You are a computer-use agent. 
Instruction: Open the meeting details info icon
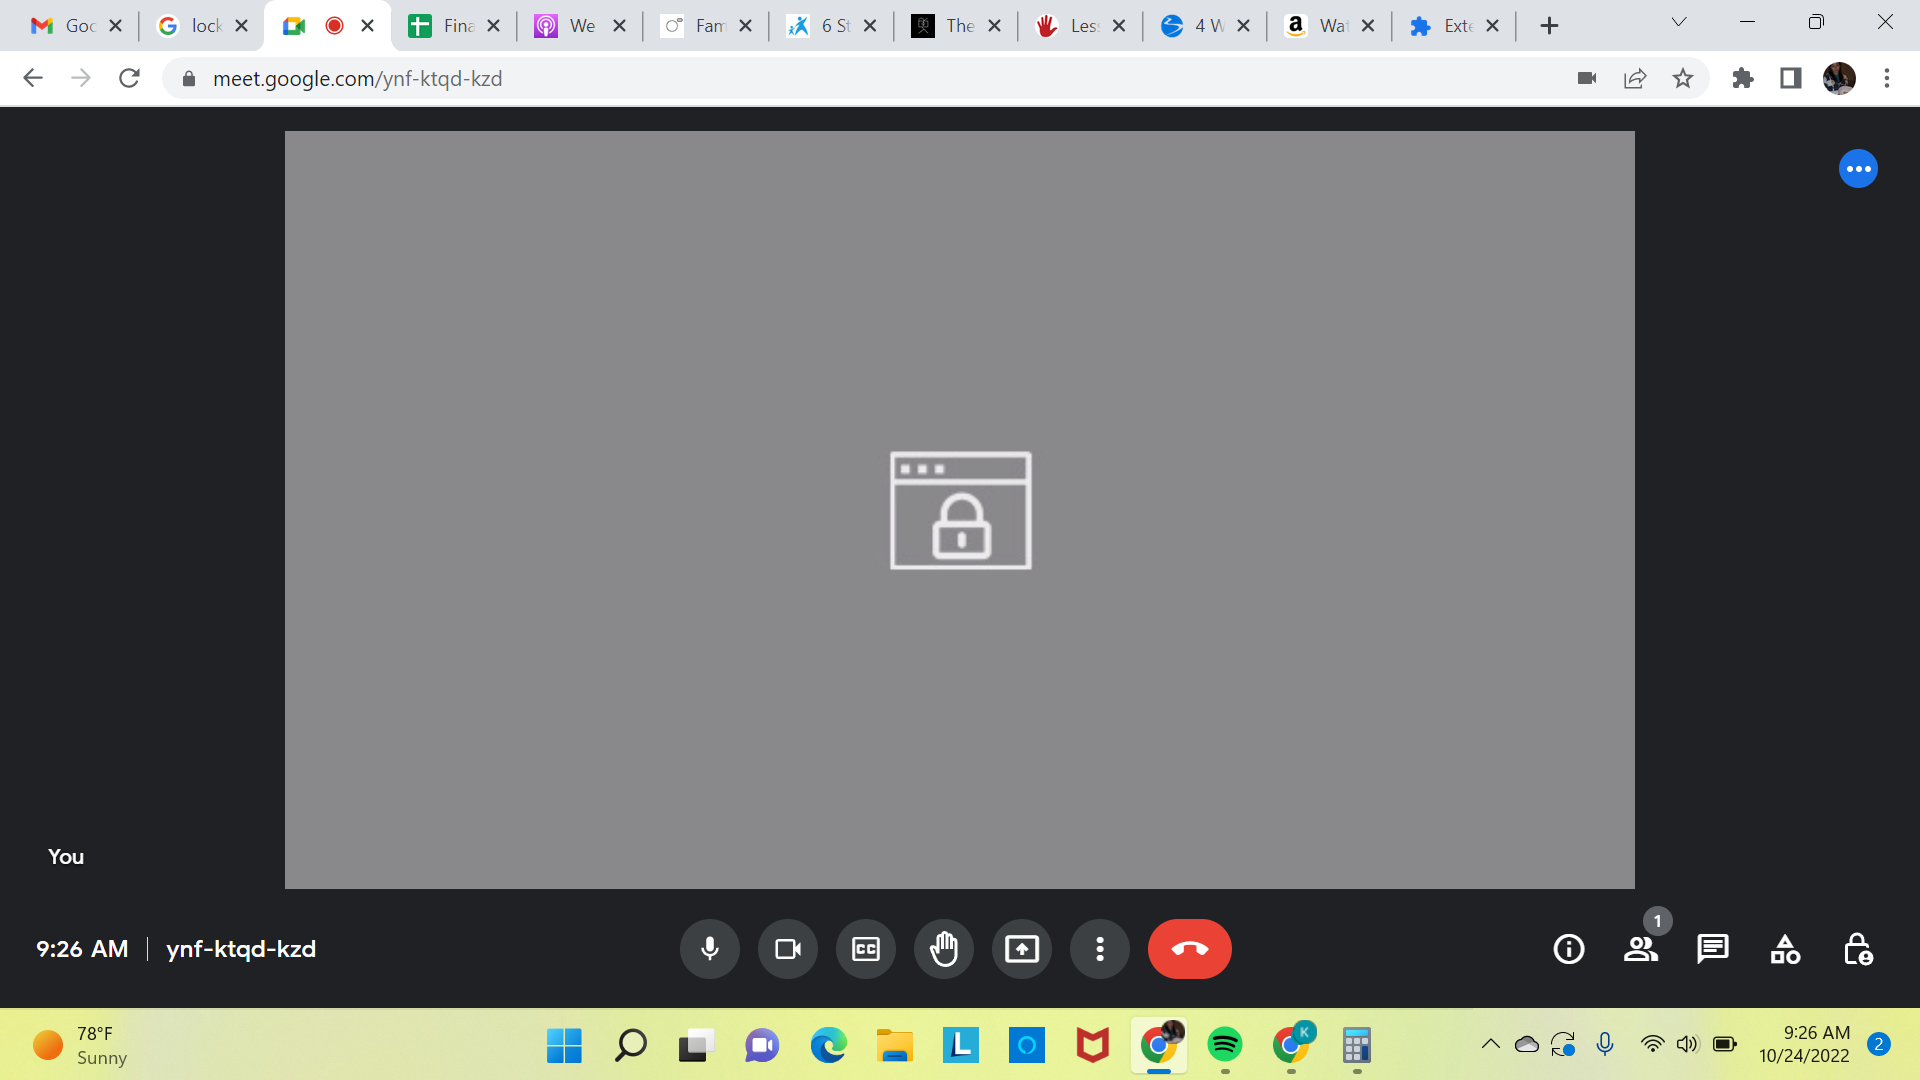pyautogui.click(x=1568, y=949)
